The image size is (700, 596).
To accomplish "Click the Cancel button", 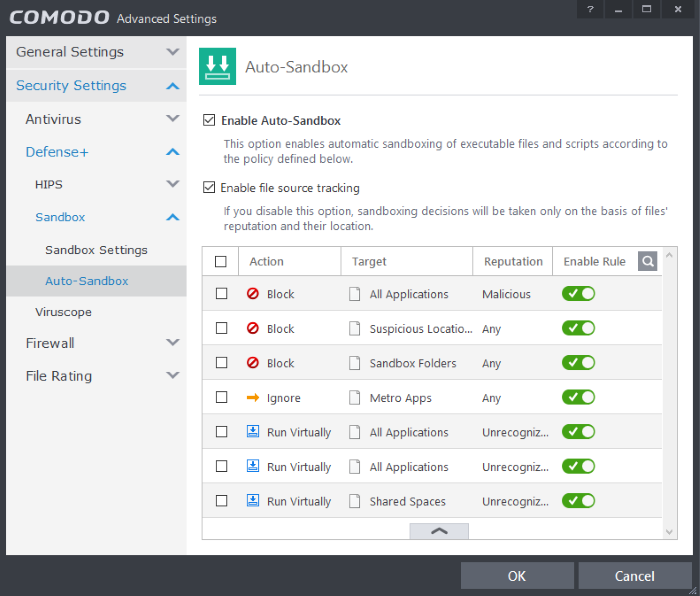I will [x=635, y=575].
